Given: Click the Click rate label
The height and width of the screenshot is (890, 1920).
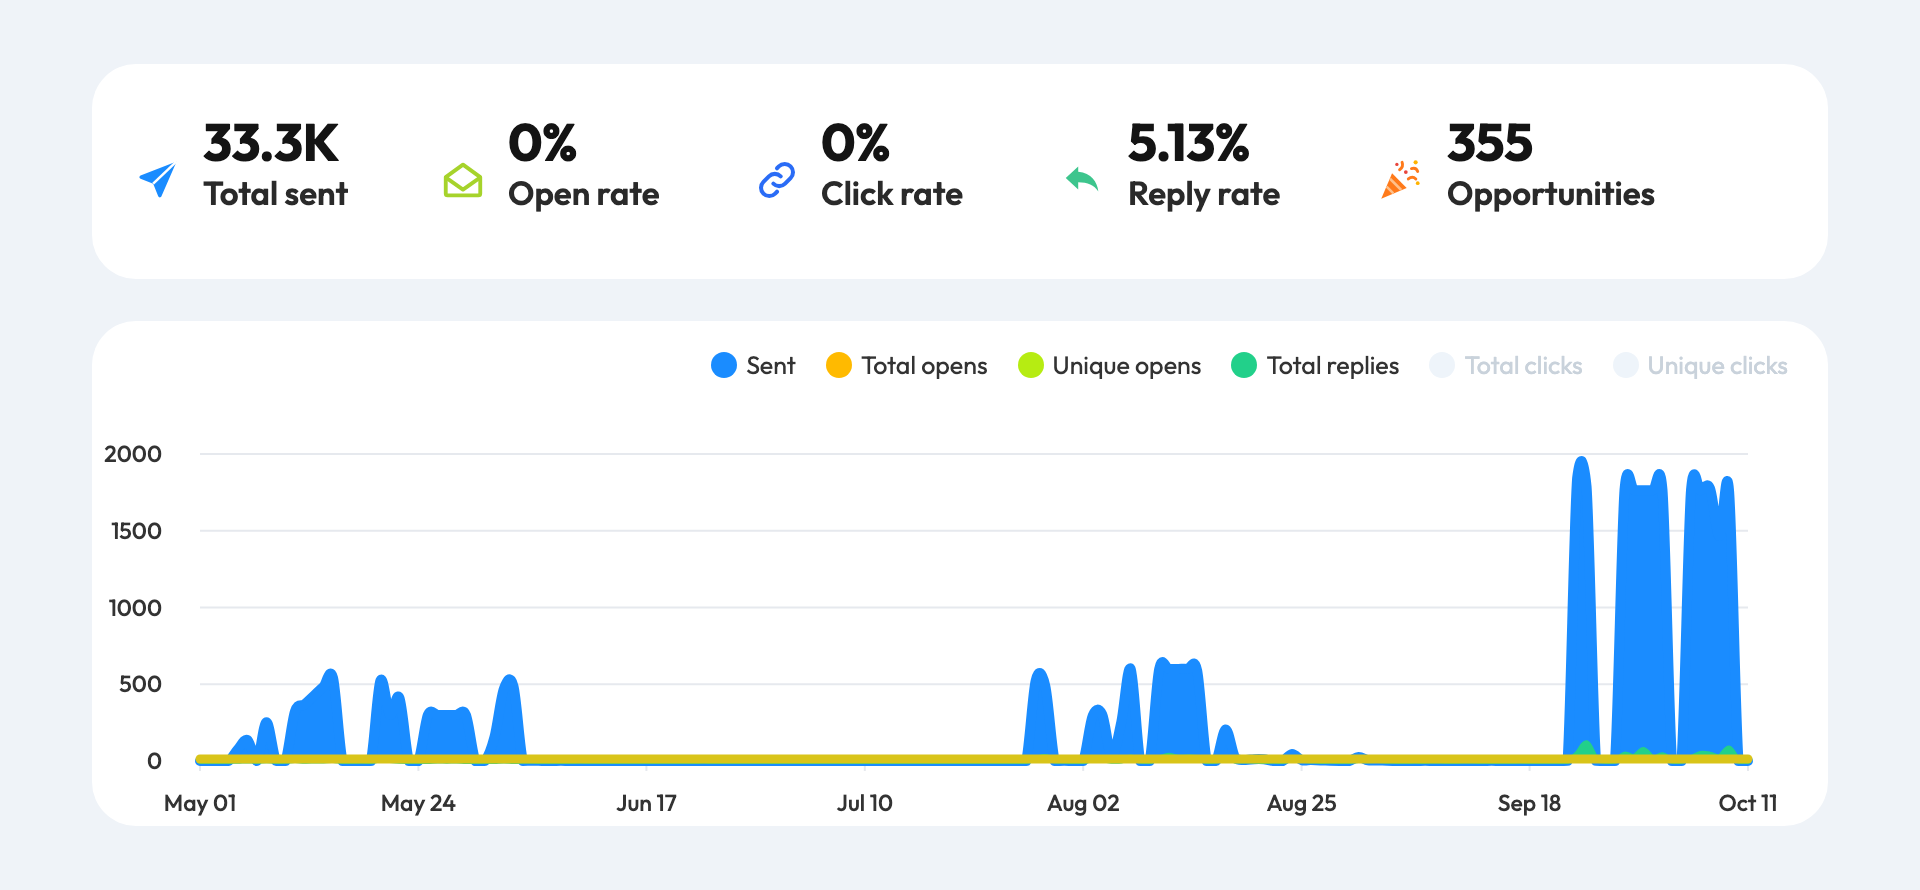Looking at the screenshot, I should click(892, 194).
